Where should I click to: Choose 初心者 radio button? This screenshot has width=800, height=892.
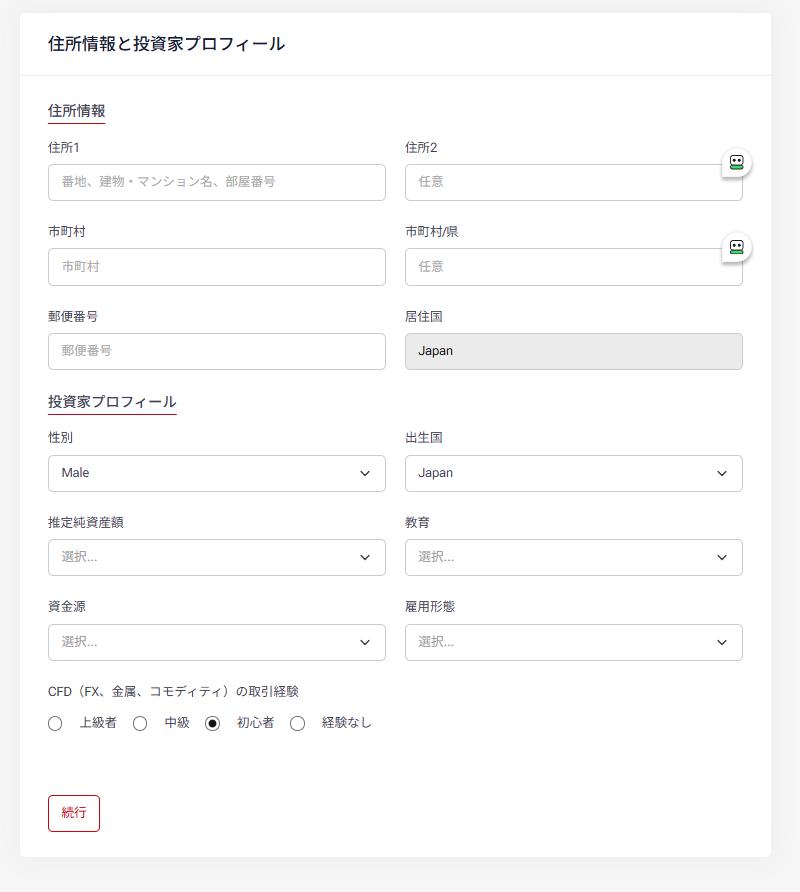tap(212, 724)
